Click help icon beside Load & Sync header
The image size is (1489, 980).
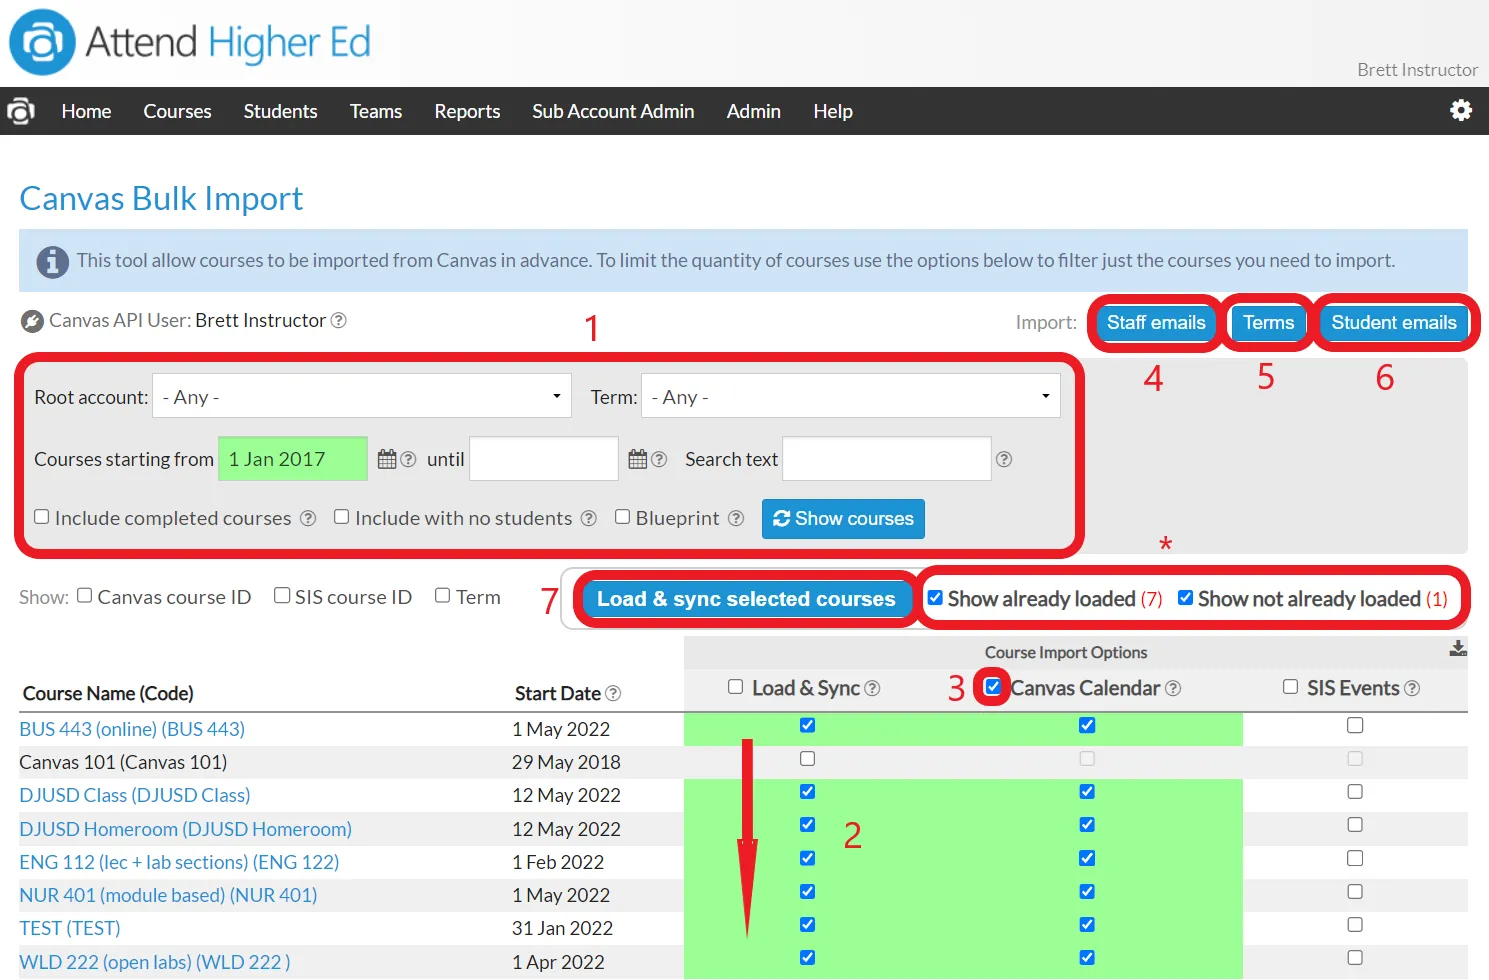872,688
